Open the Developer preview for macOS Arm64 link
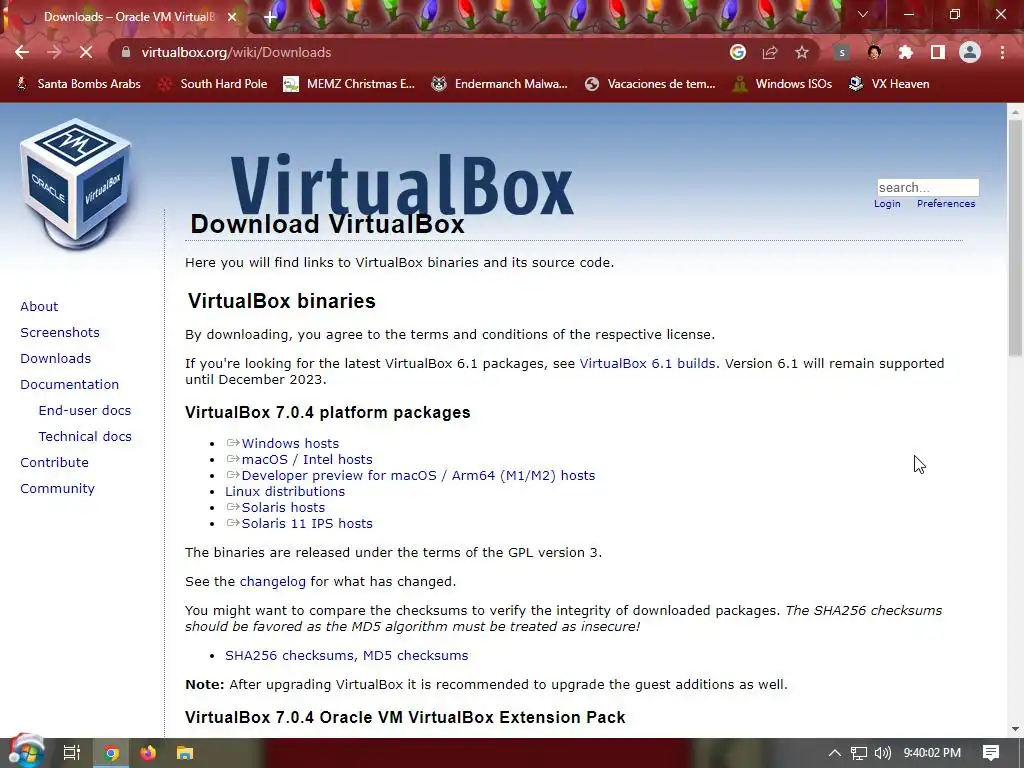This screenshot has height=768, width=1024. coord(411,475)
